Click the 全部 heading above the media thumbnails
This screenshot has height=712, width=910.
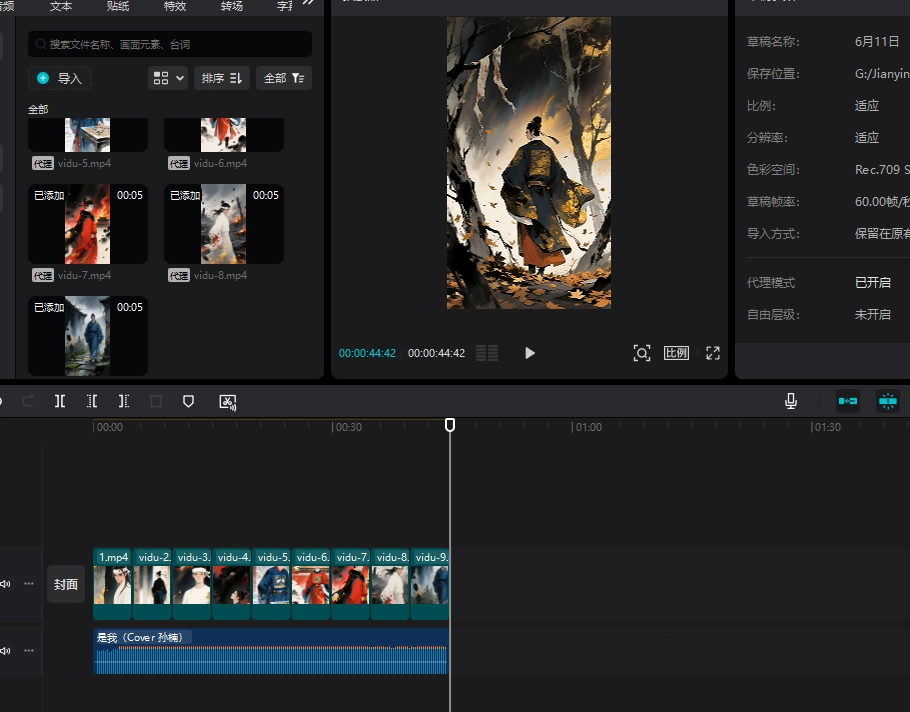pyautogui.click(x=38, y=109)
